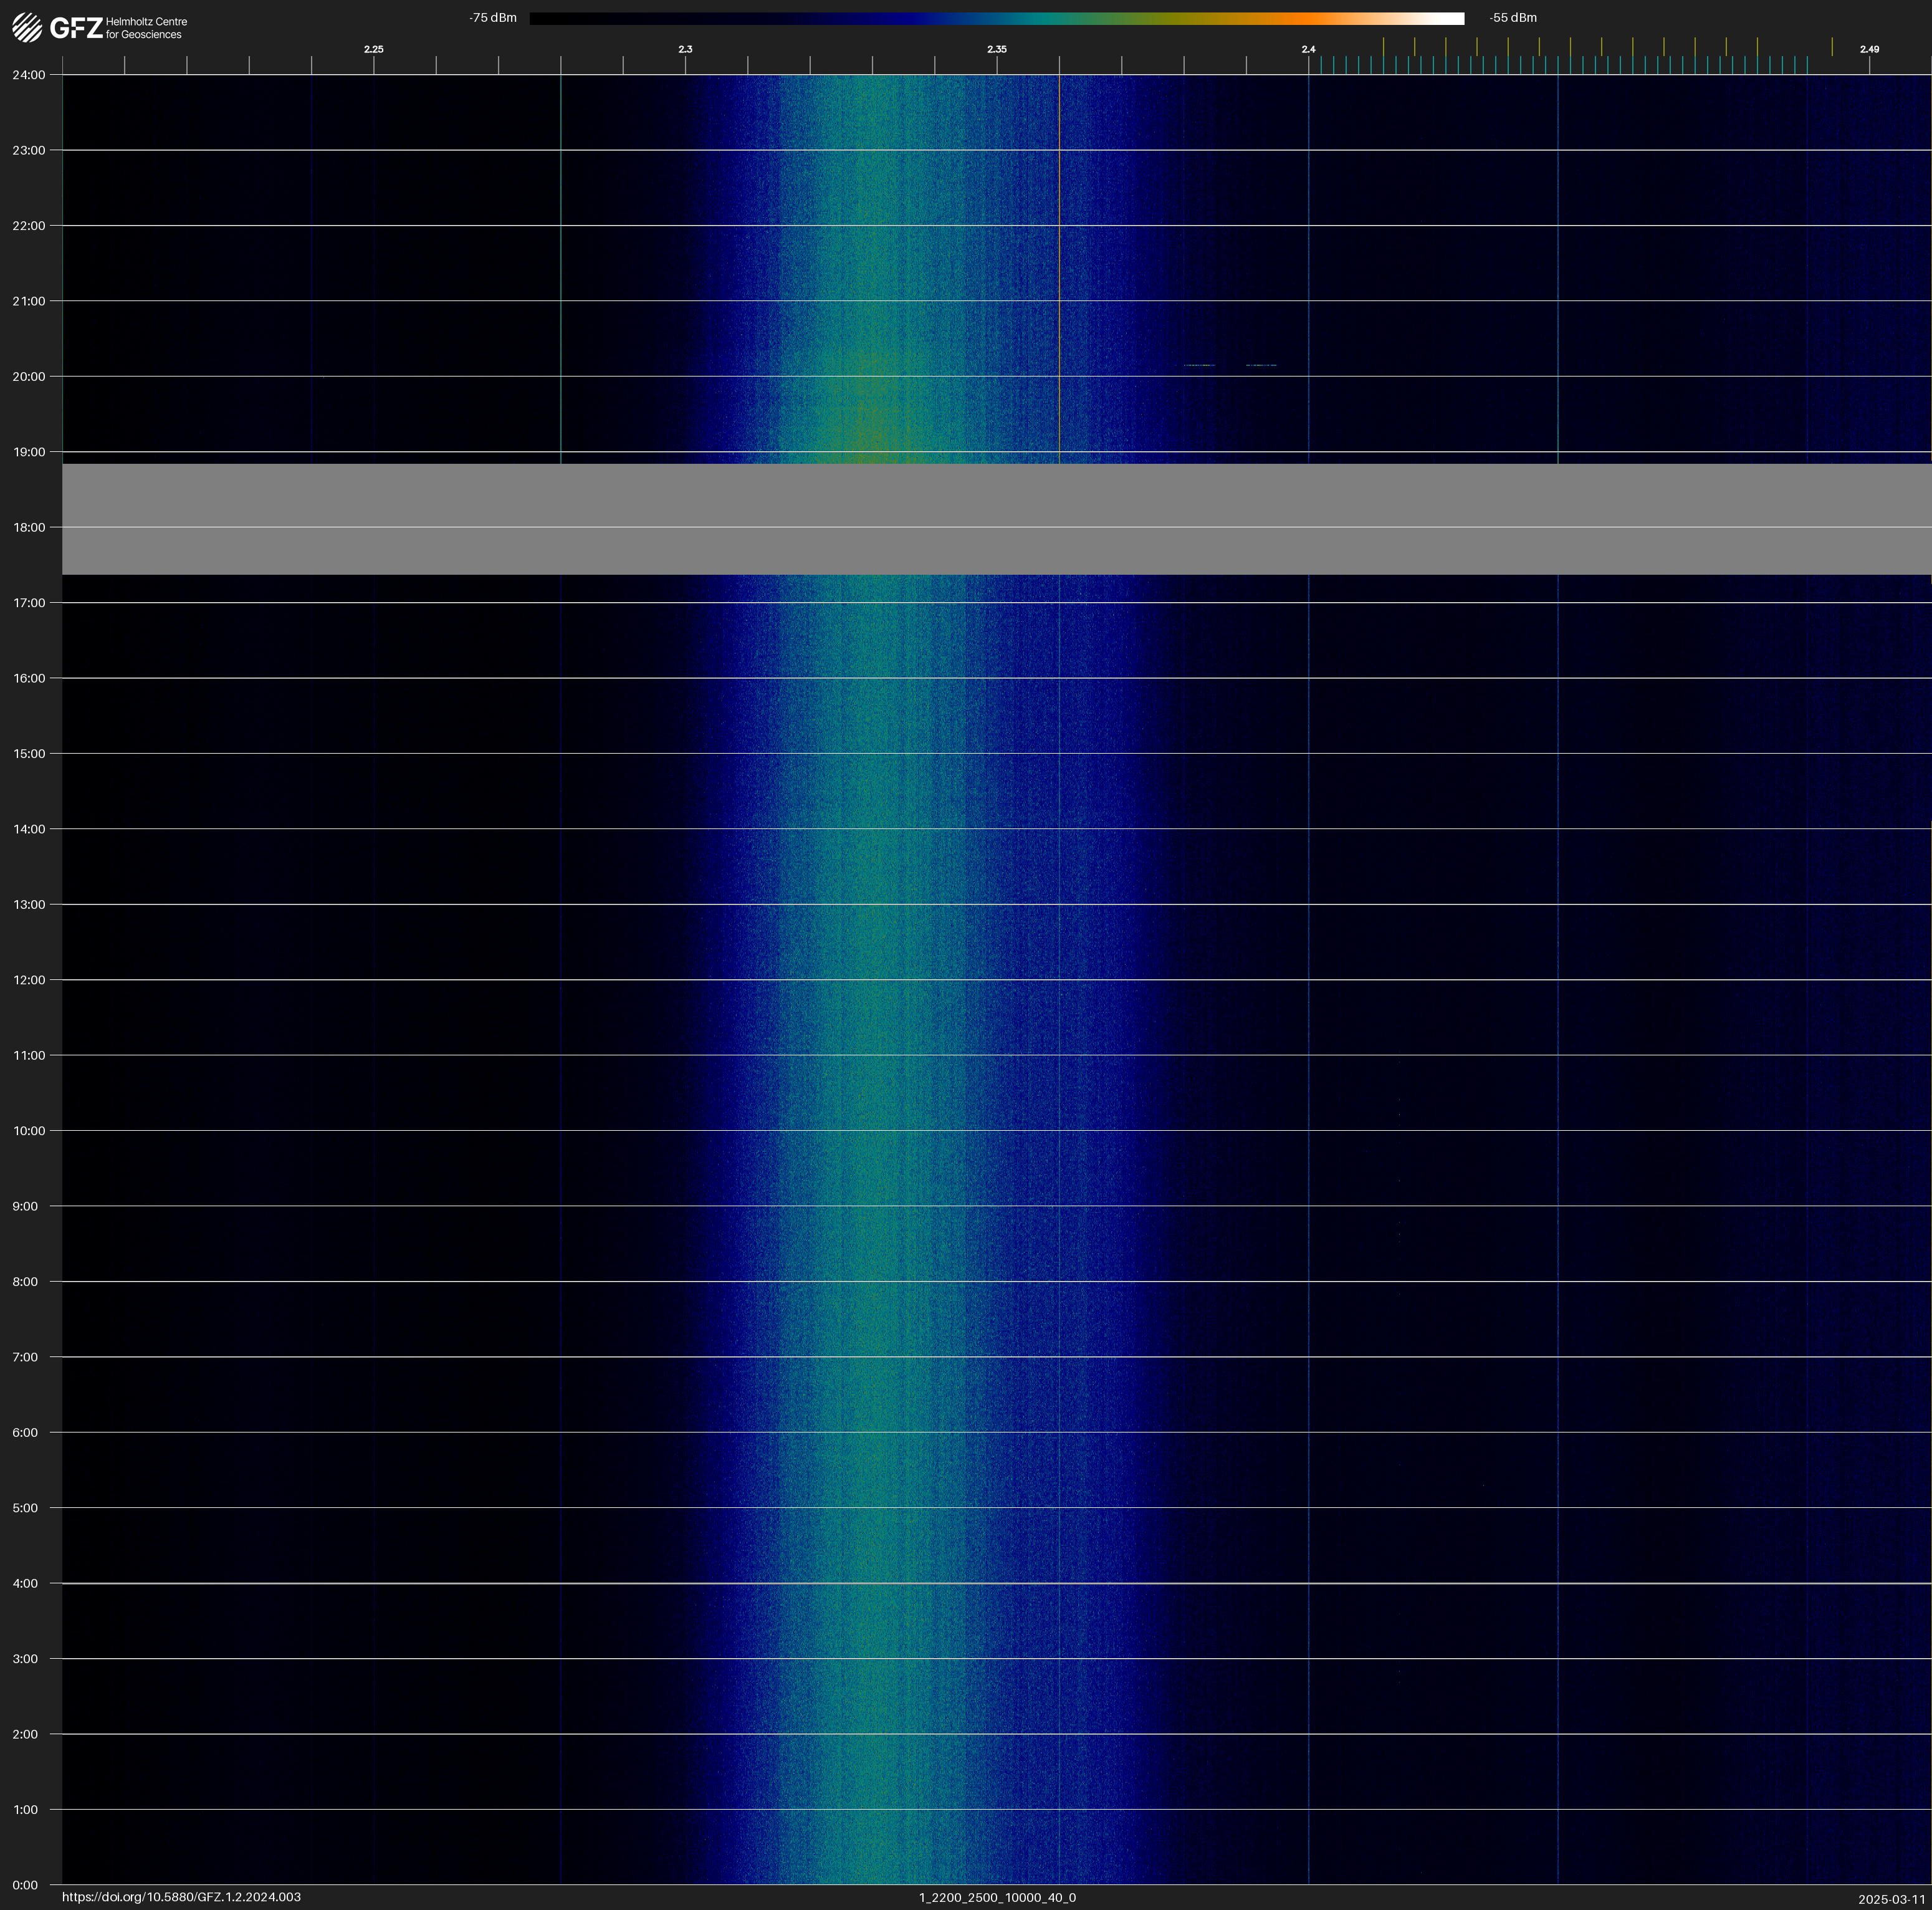Click the 2.3 frequency axis label
Image resolution: width=1932 pixels, height=1910 pixels.
point(685,49)
